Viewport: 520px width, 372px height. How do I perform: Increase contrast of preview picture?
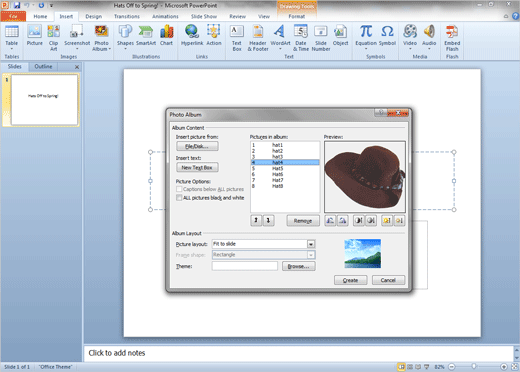click(359, 220)
